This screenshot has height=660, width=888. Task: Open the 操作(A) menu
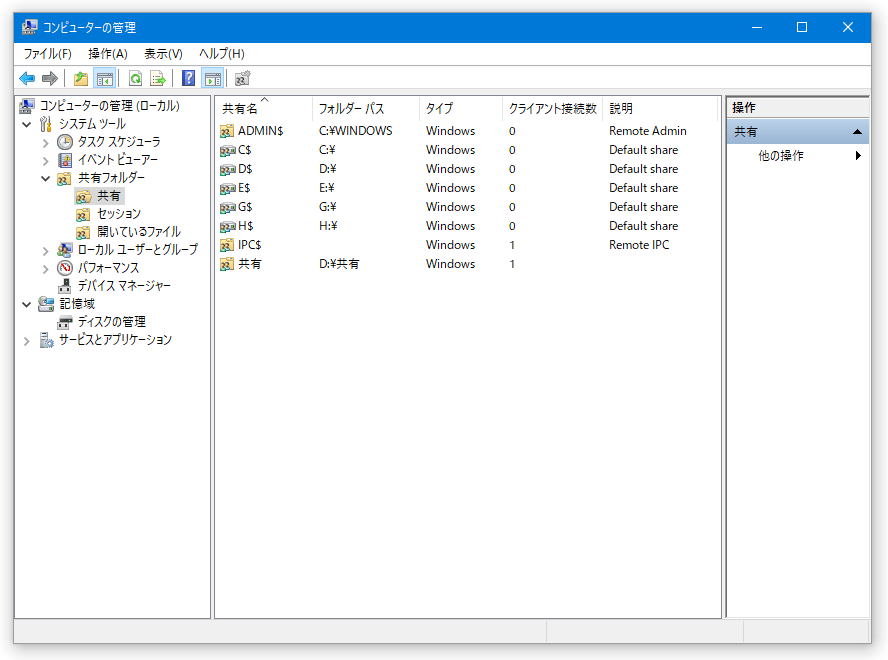pos(108,54)
